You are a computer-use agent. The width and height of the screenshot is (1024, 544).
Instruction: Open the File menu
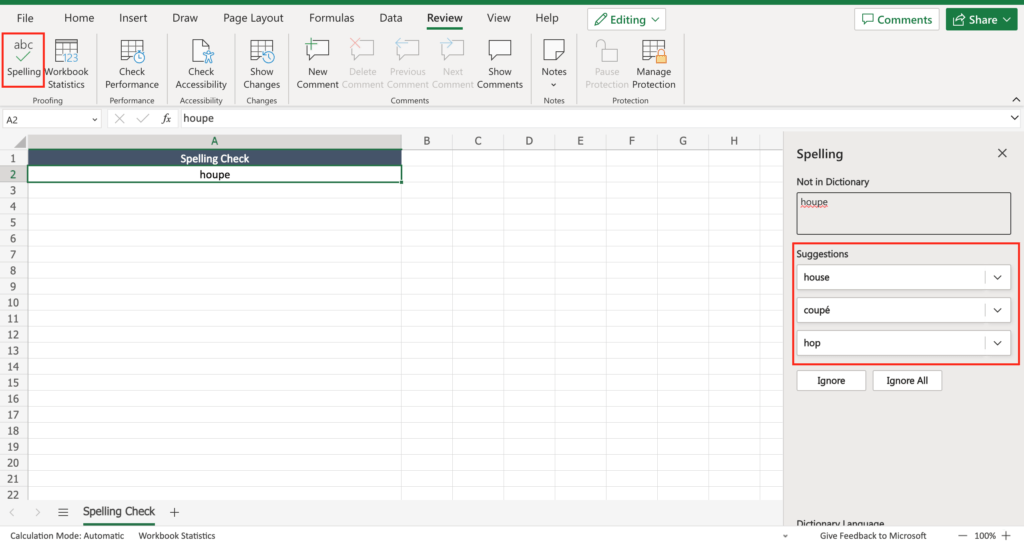click(25, 18)
